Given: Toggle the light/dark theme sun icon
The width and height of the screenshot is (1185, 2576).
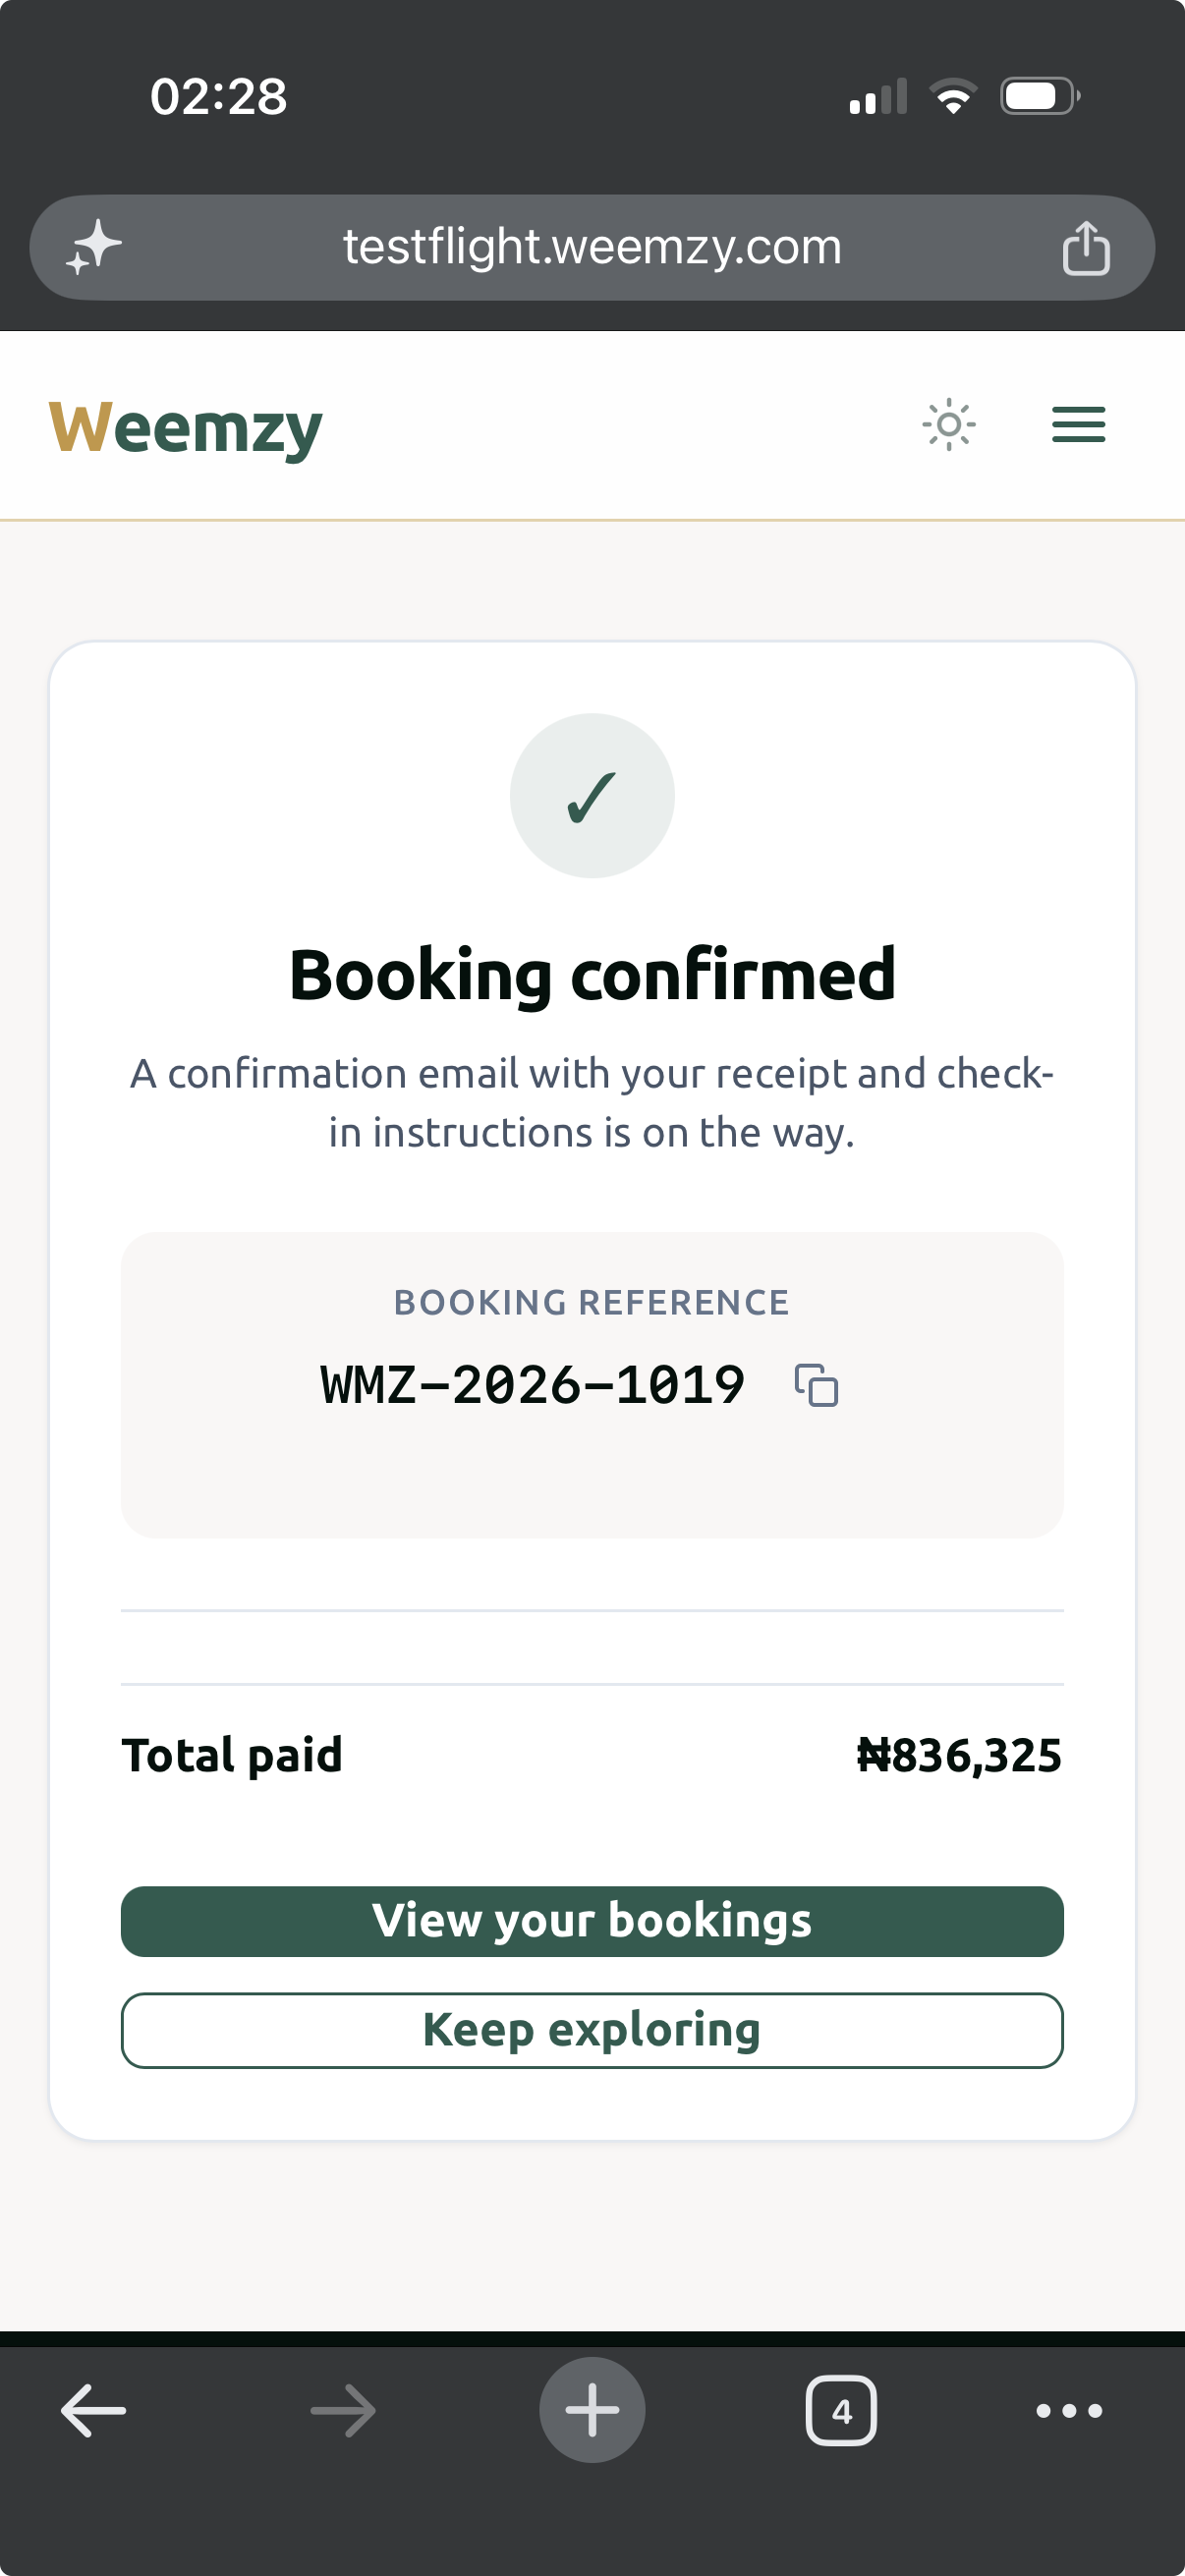Looking at the screenshot, I should coord(948,425).
